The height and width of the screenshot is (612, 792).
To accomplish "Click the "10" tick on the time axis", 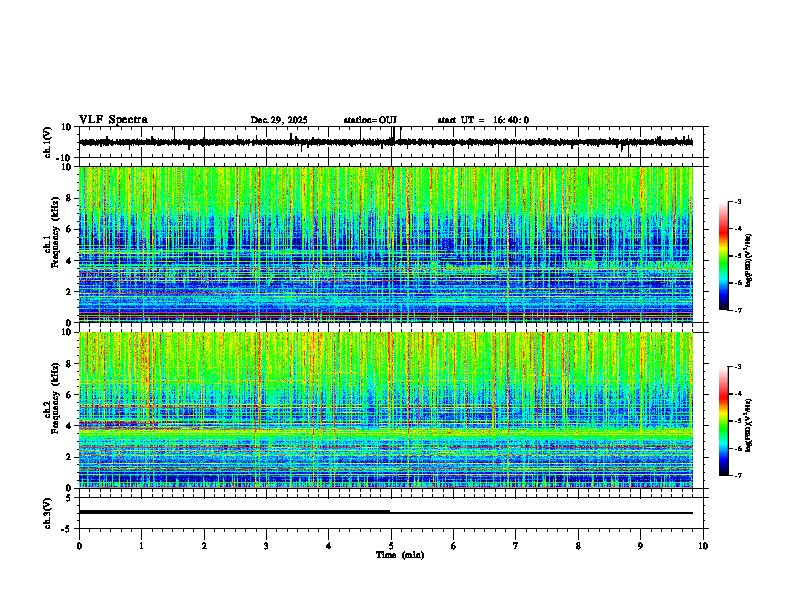I will click(703, 546).
